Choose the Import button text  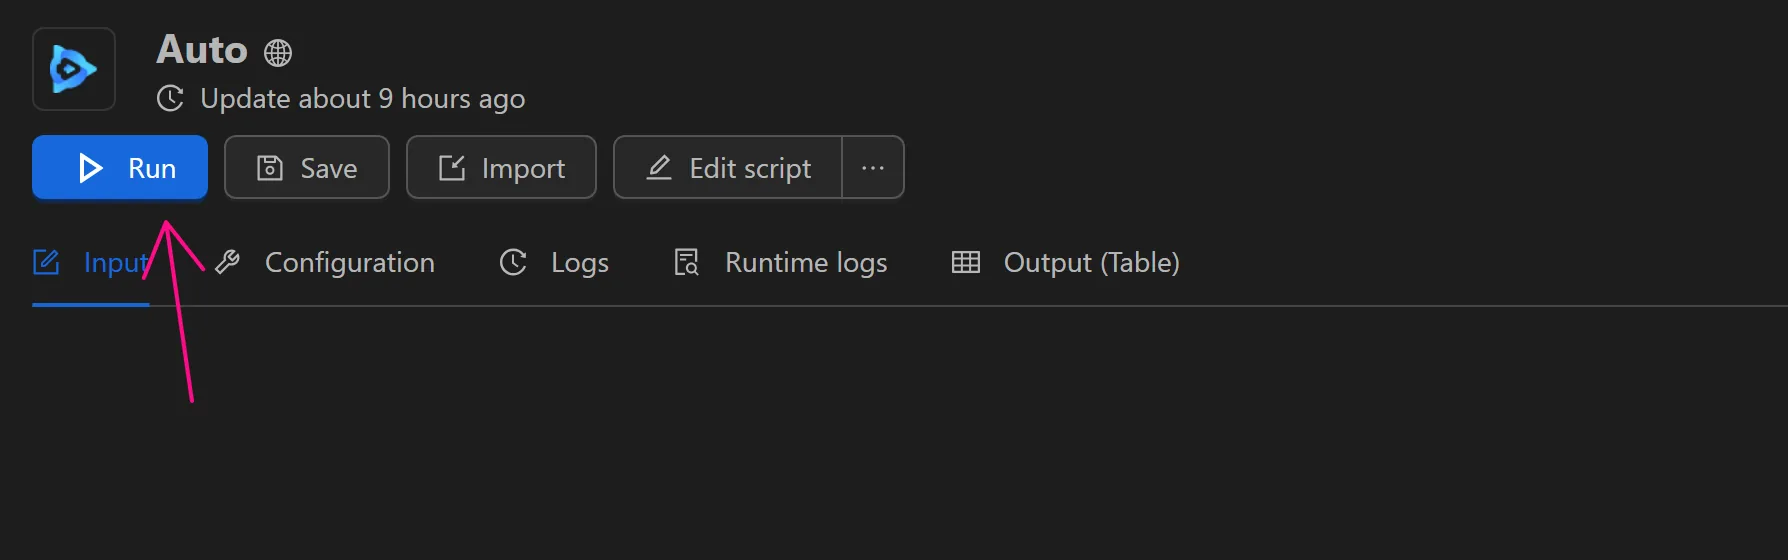coord(523,168)
